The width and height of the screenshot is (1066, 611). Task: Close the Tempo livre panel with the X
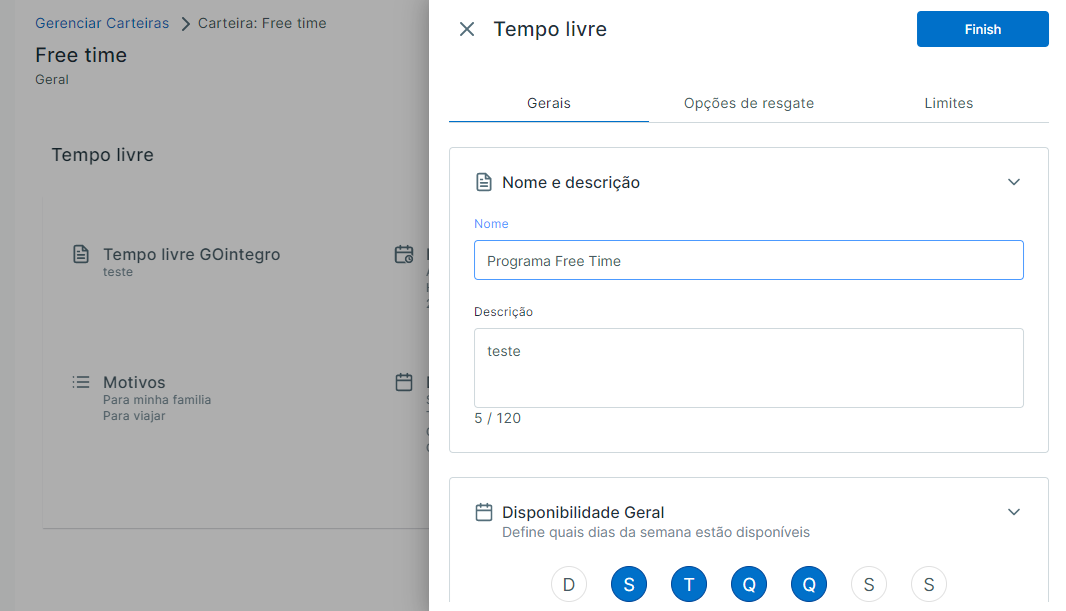pos(466,29)
